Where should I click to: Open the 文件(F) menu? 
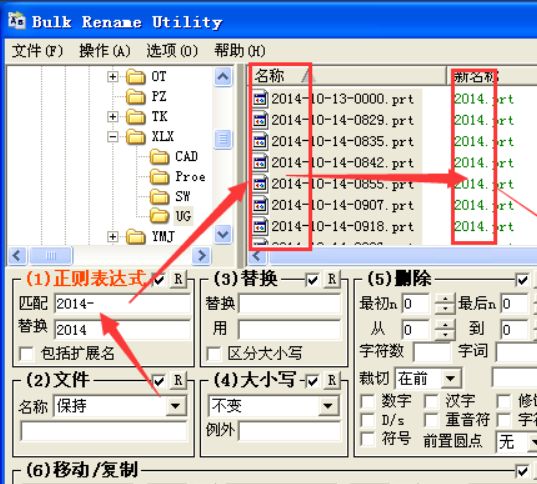click(38, 51)
